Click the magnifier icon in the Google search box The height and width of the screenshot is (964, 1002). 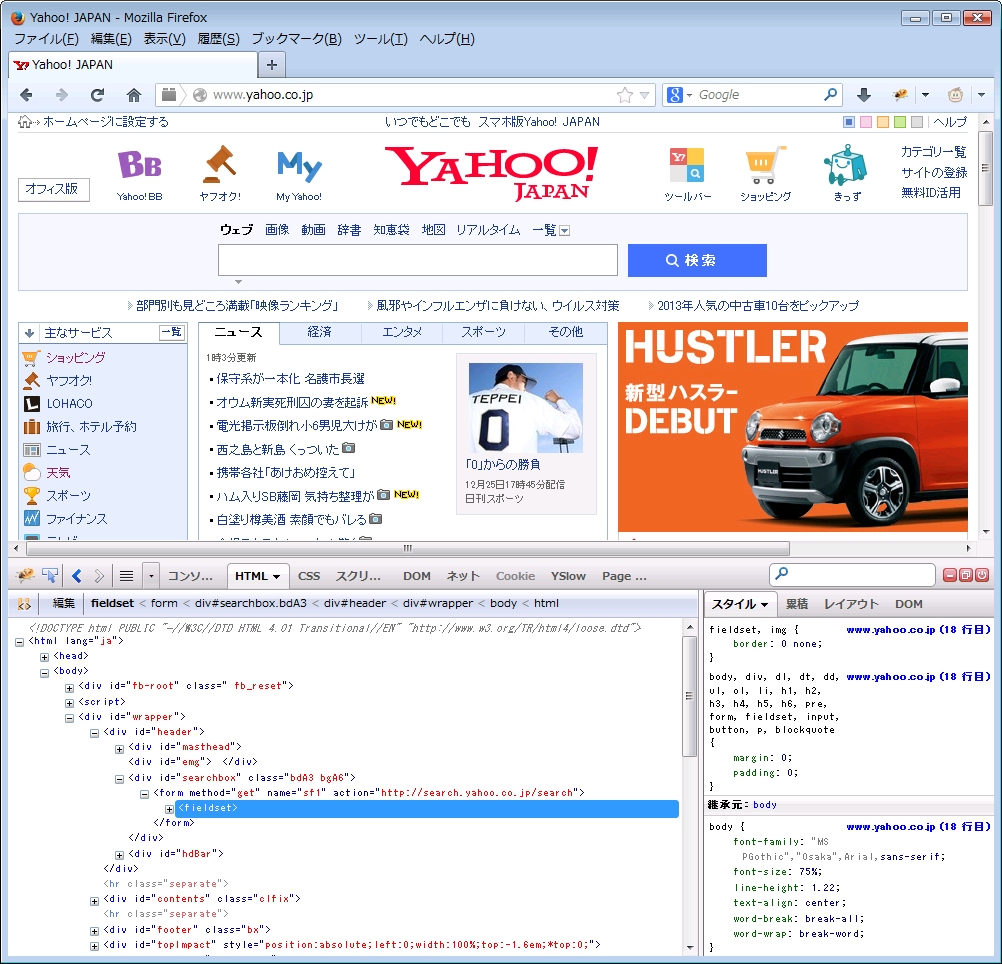pyautogui.click(x=830, y=95)
